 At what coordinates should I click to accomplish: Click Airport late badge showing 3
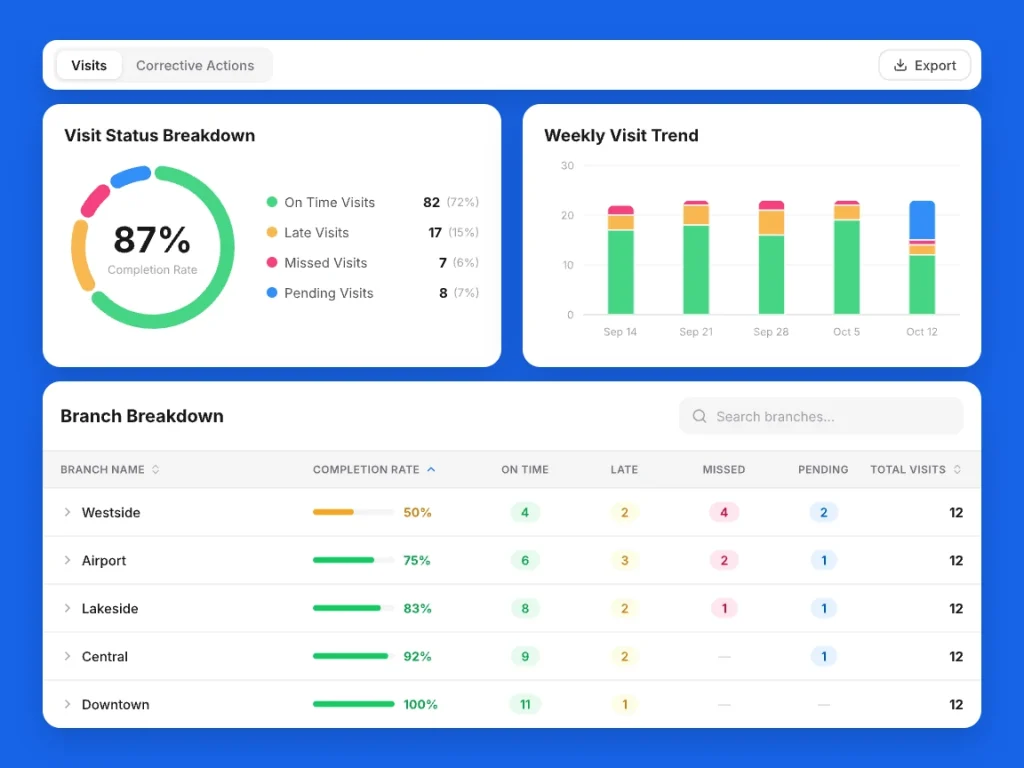624,560
